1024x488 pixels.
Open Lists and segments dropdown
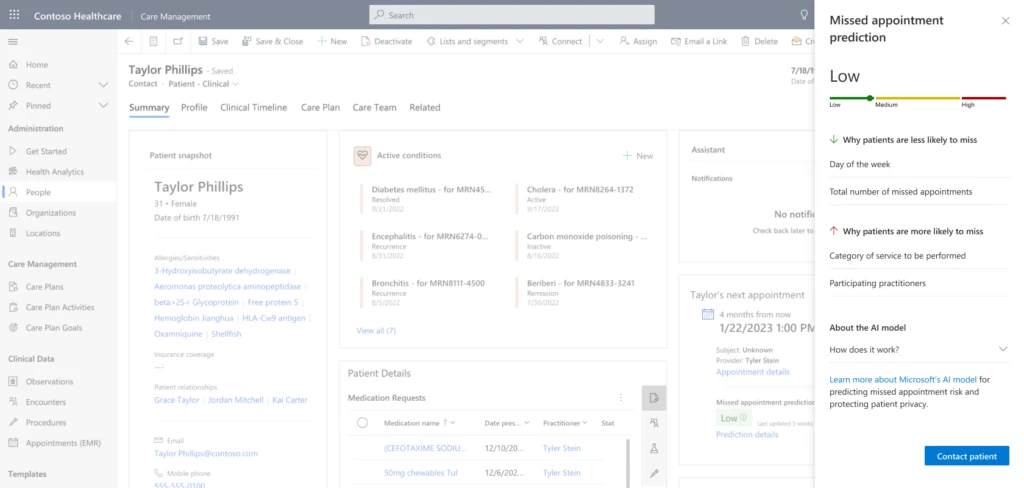click(474, 41)
